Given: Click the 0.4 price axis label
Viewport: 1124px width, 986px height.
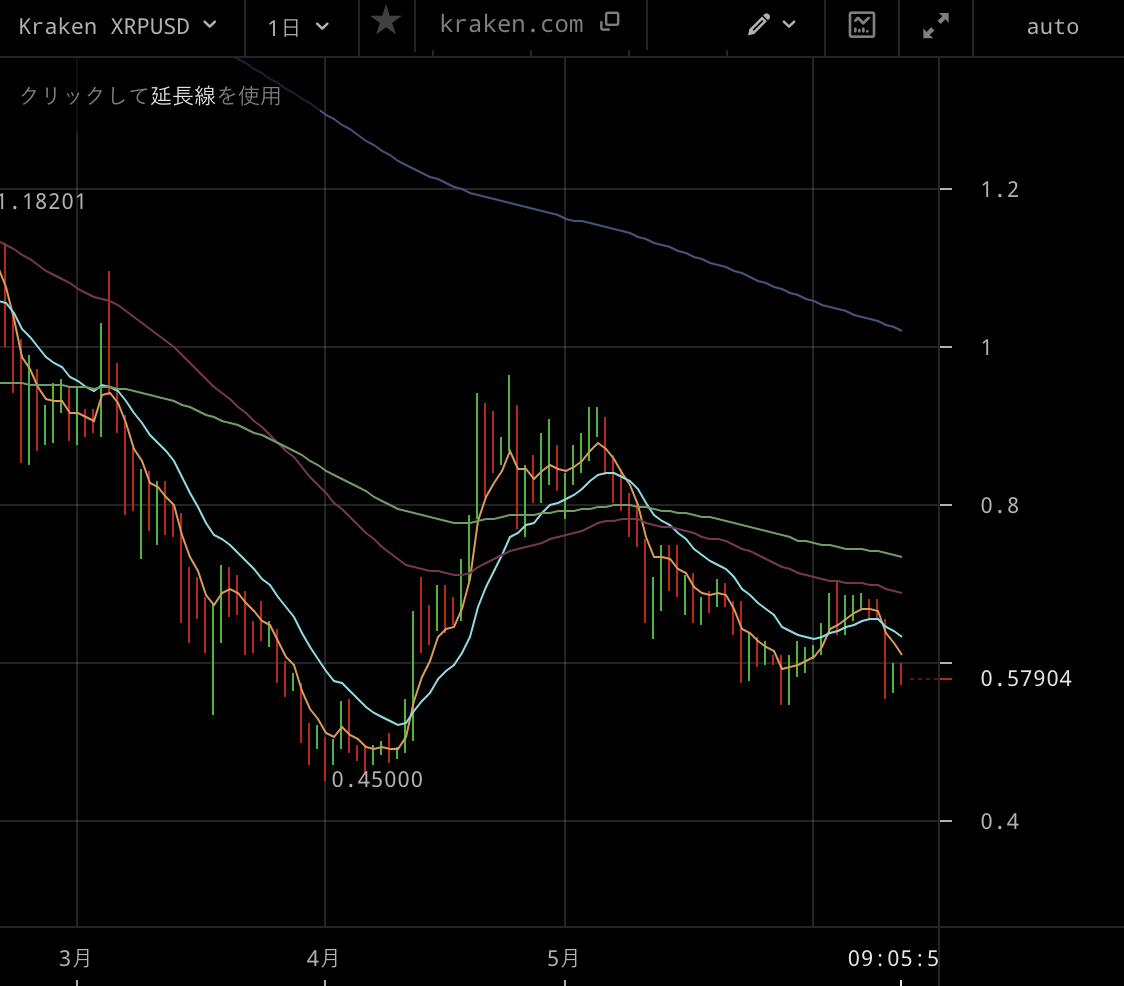Looking at the screenshot, I should point(999,821).
